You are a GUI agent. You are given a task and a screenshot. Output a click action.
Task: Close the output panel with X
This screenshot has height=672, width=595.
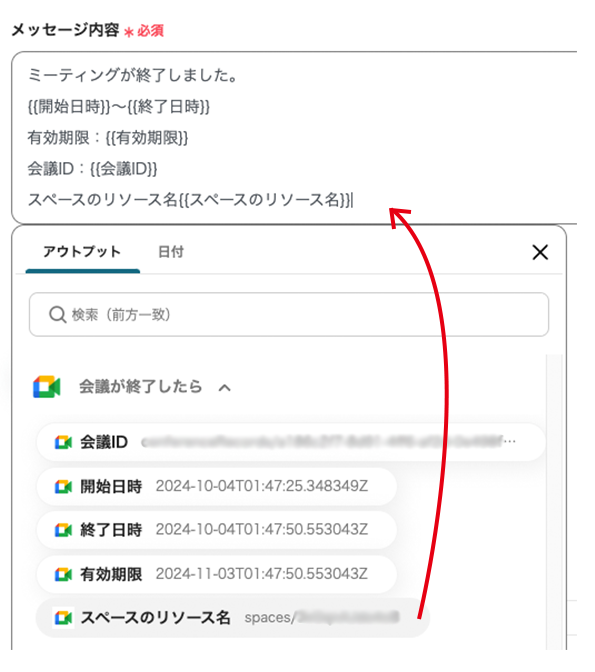pyautogui.click(x=540, y=252)
